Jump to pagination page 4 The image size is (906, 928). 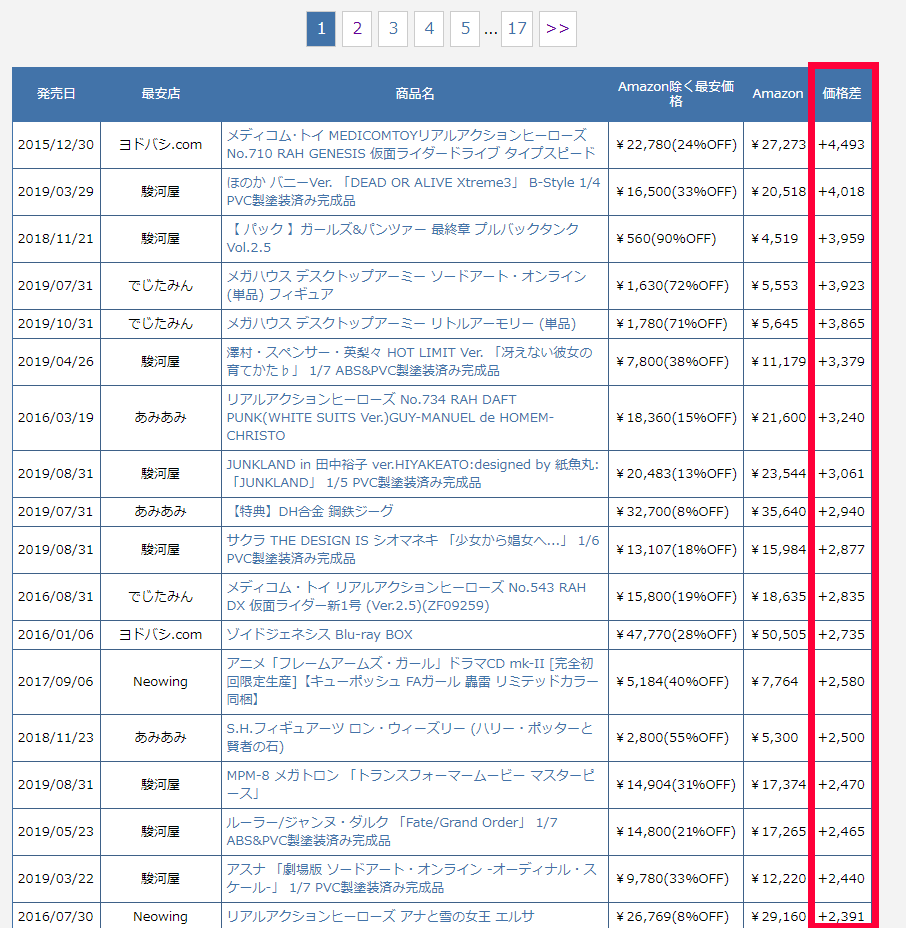pos(429,29)
